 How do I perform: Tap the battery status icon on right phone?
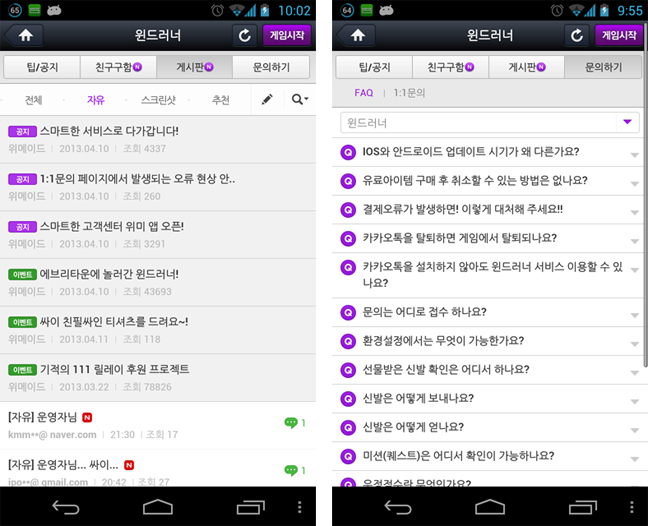click(604, 10)
